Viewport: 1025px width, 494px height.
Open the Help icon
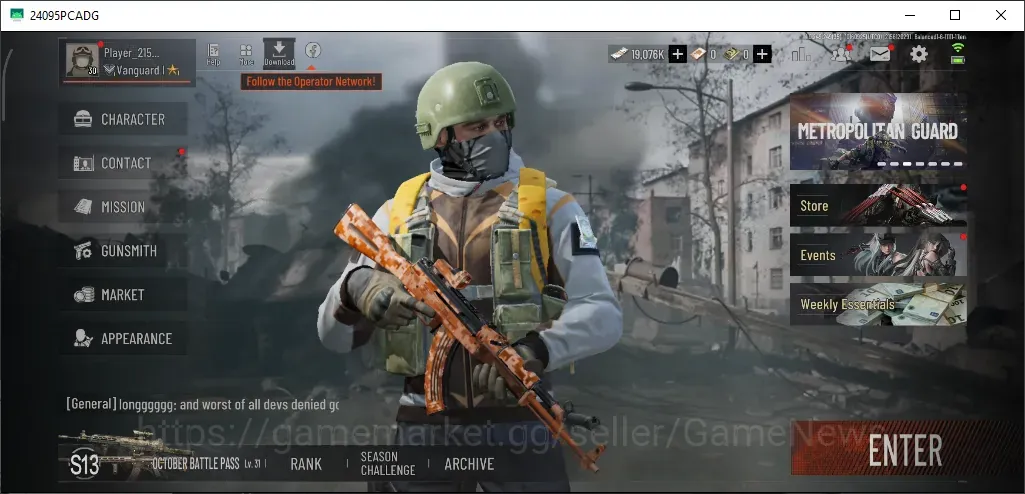click(x=213, y=54)
